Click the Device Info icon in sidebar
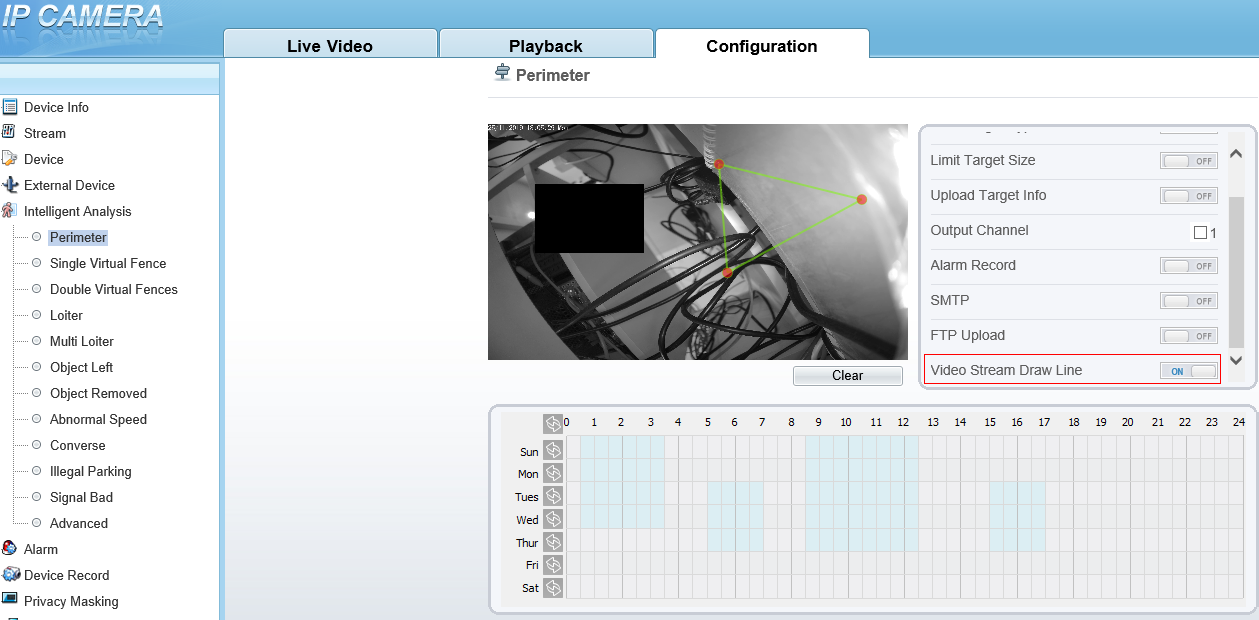Screen dimensions: 1259x620 pos(10,107)
